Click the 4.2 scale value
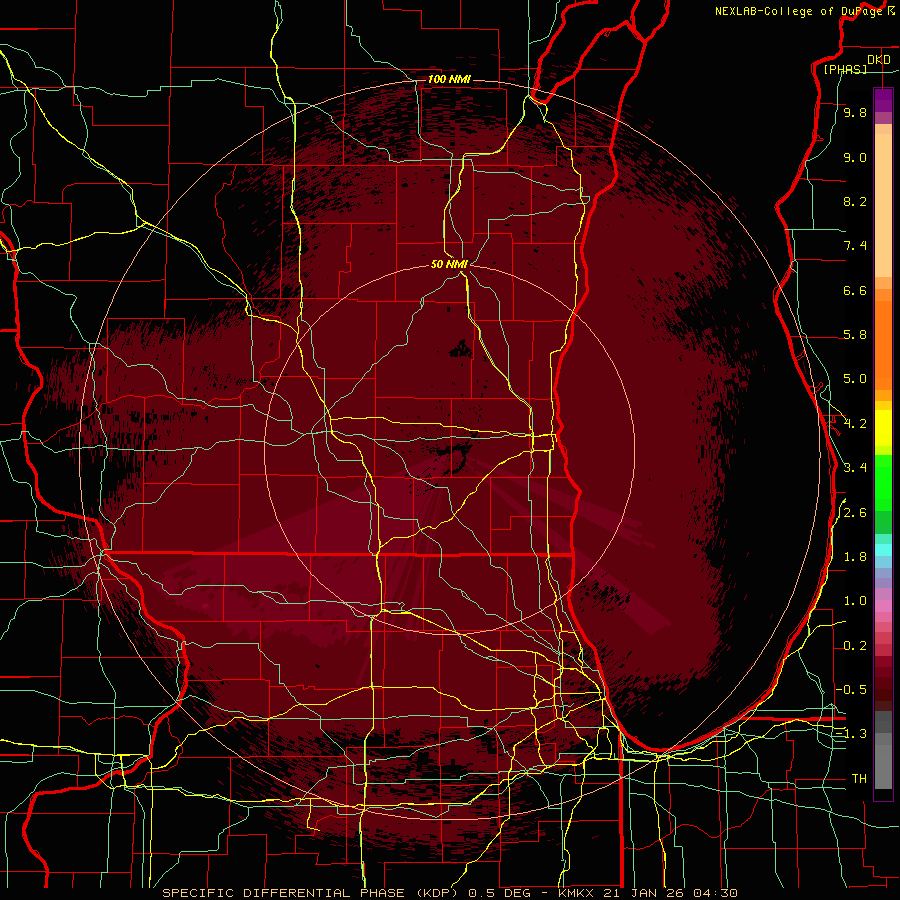Image resolution: width=900 pixels, height=900 pixels. (855, 424)
